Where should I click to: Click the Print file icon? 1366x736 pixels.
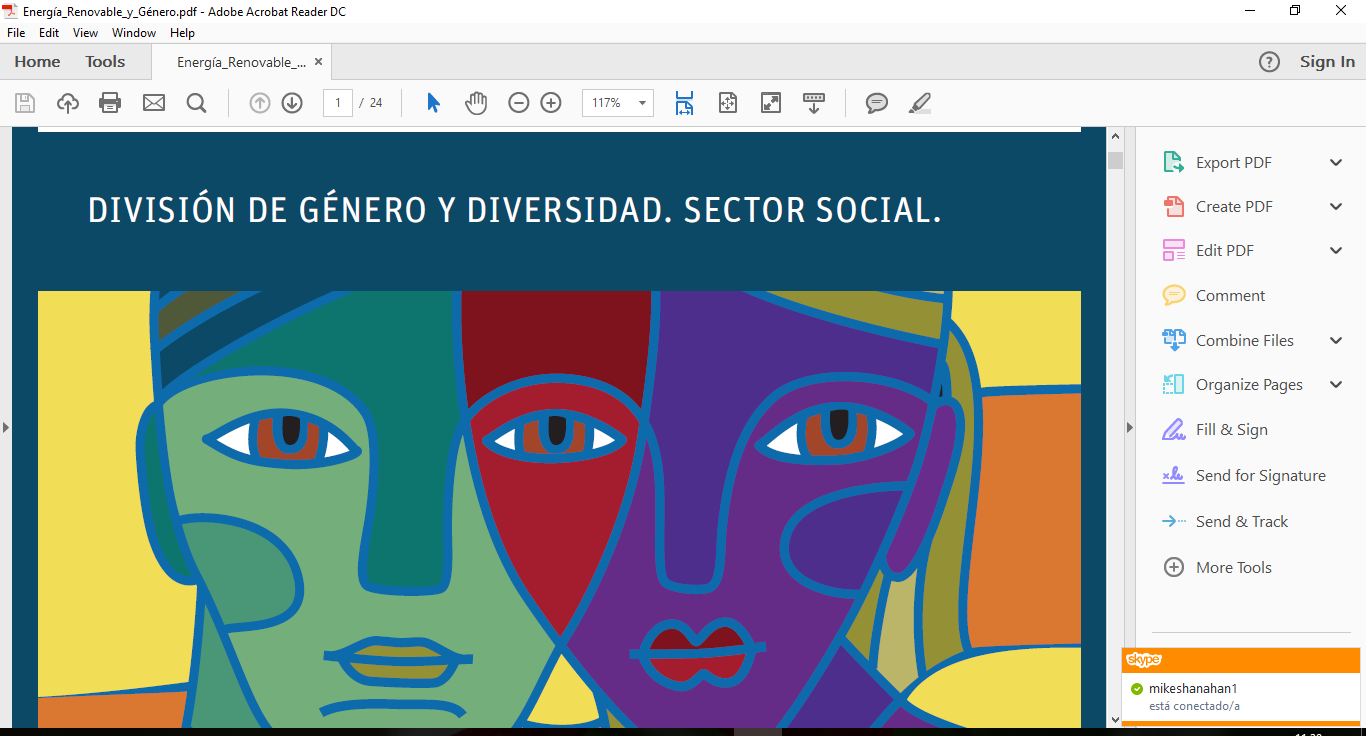click(110, 102)
